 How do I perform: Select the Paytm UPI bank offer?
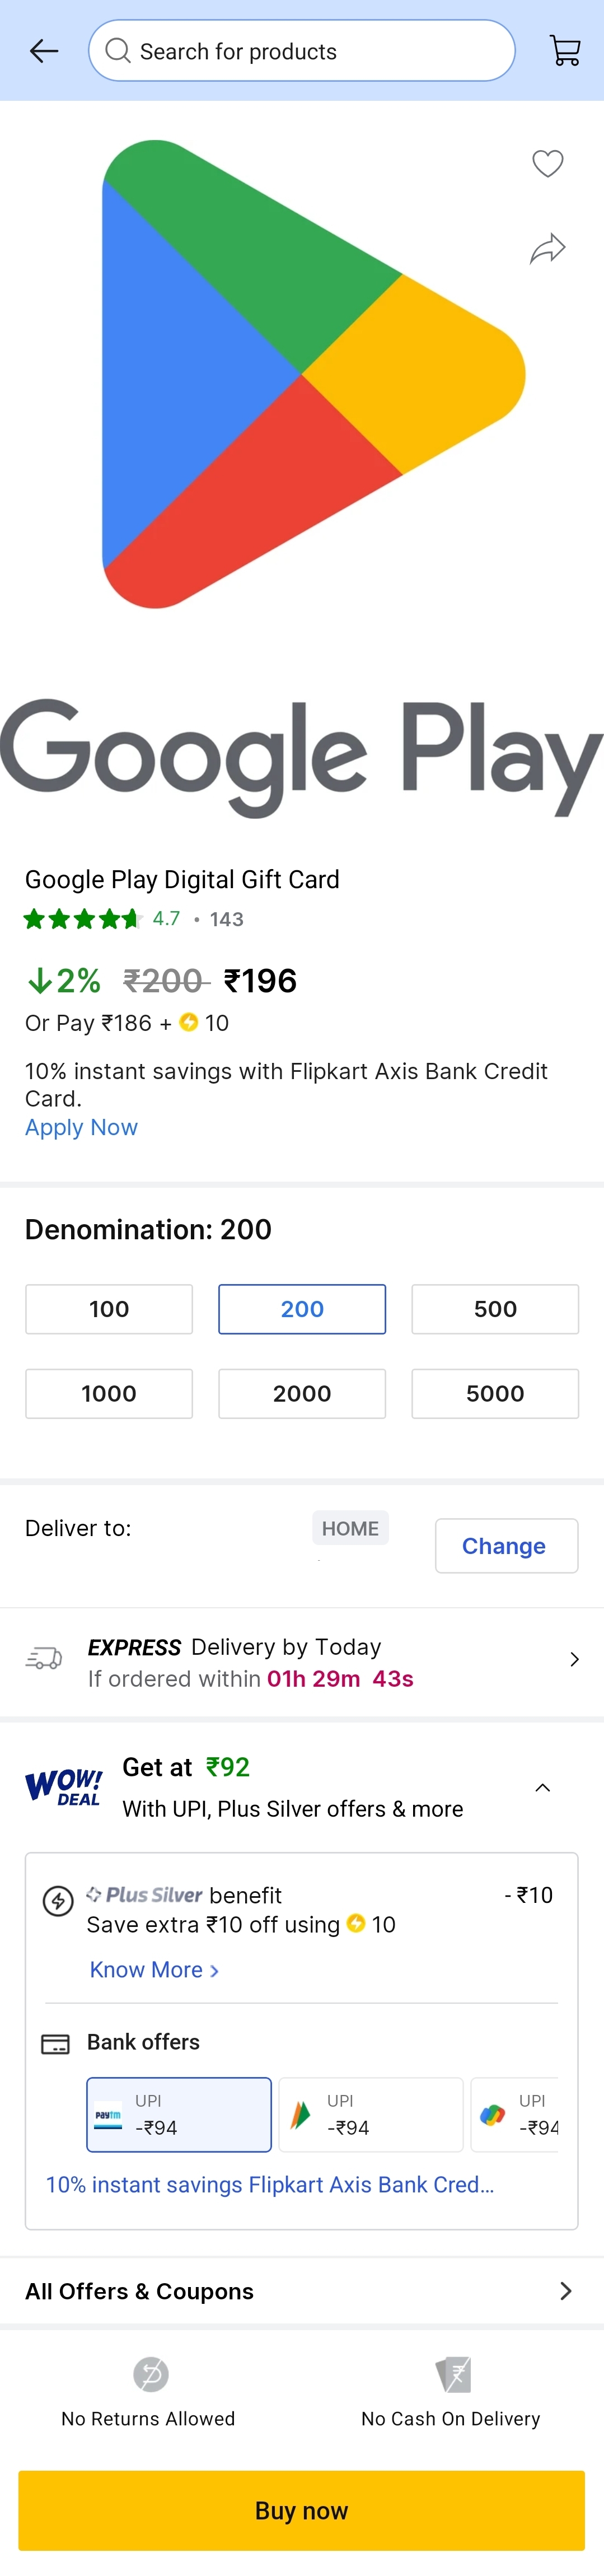178,2115
